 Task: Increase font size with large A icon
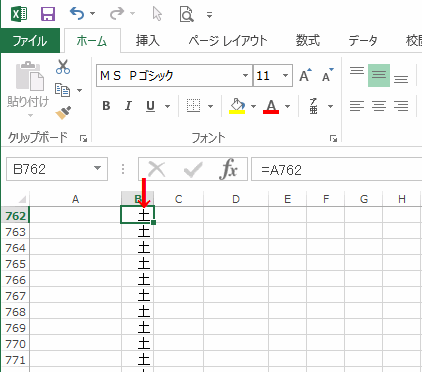305,75
